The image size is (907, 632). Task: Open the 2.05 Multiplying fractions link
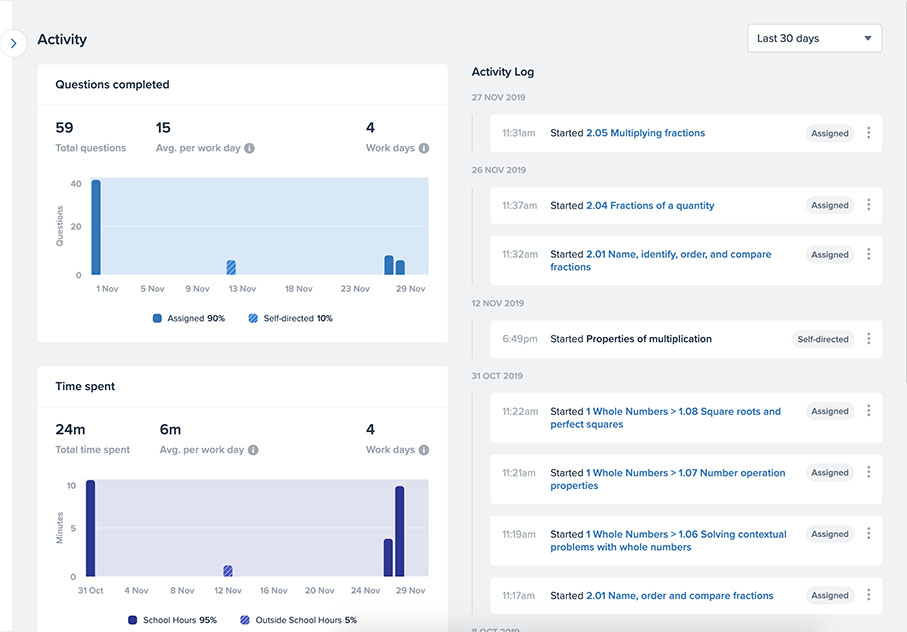645,133
